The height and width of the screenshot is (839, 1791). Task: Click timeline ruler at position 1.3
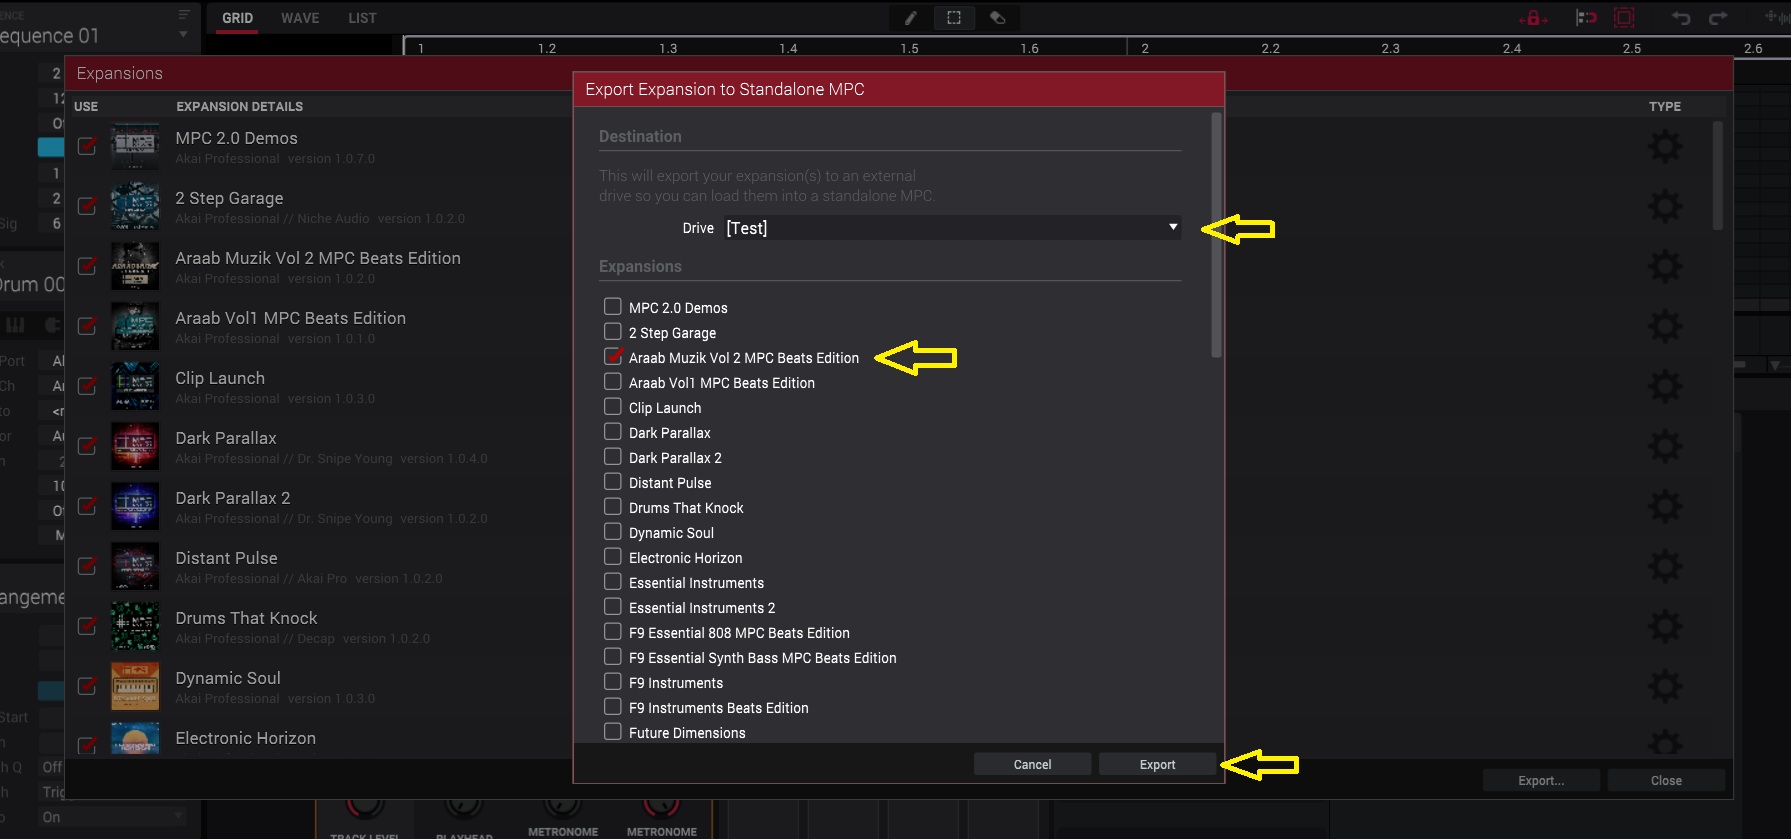pos(668,48)
